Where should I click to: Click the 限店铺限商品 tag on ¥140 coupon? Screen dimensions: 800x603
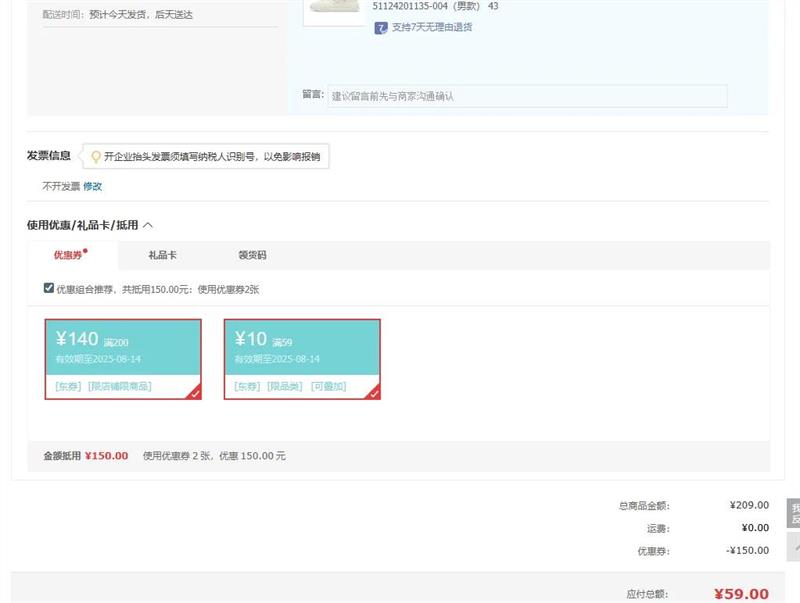(x=119, y=386)
